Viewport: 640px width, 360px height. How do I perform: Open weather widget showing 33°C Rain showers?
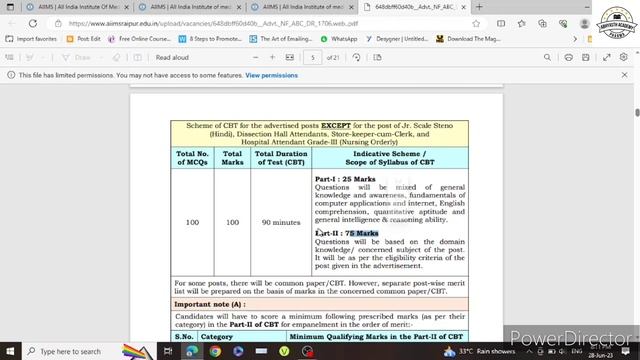[x=480, y=351]
